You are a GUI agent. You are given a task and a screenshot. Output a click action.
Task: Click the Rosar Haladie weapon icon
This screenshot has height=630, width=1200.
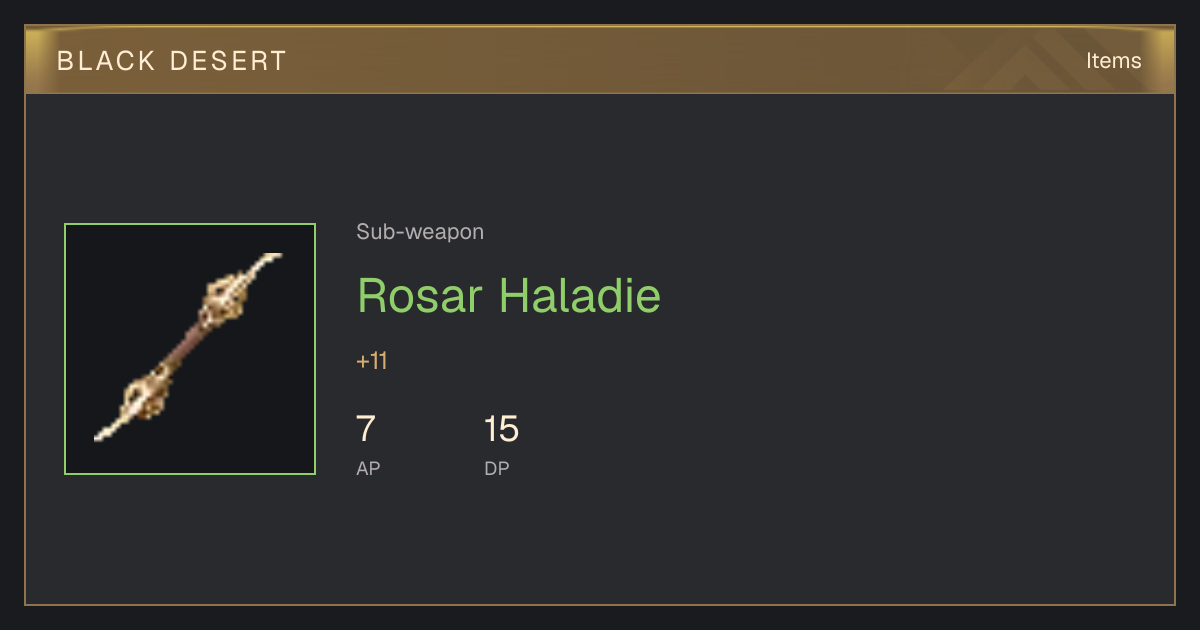click(x=190, y=349)
